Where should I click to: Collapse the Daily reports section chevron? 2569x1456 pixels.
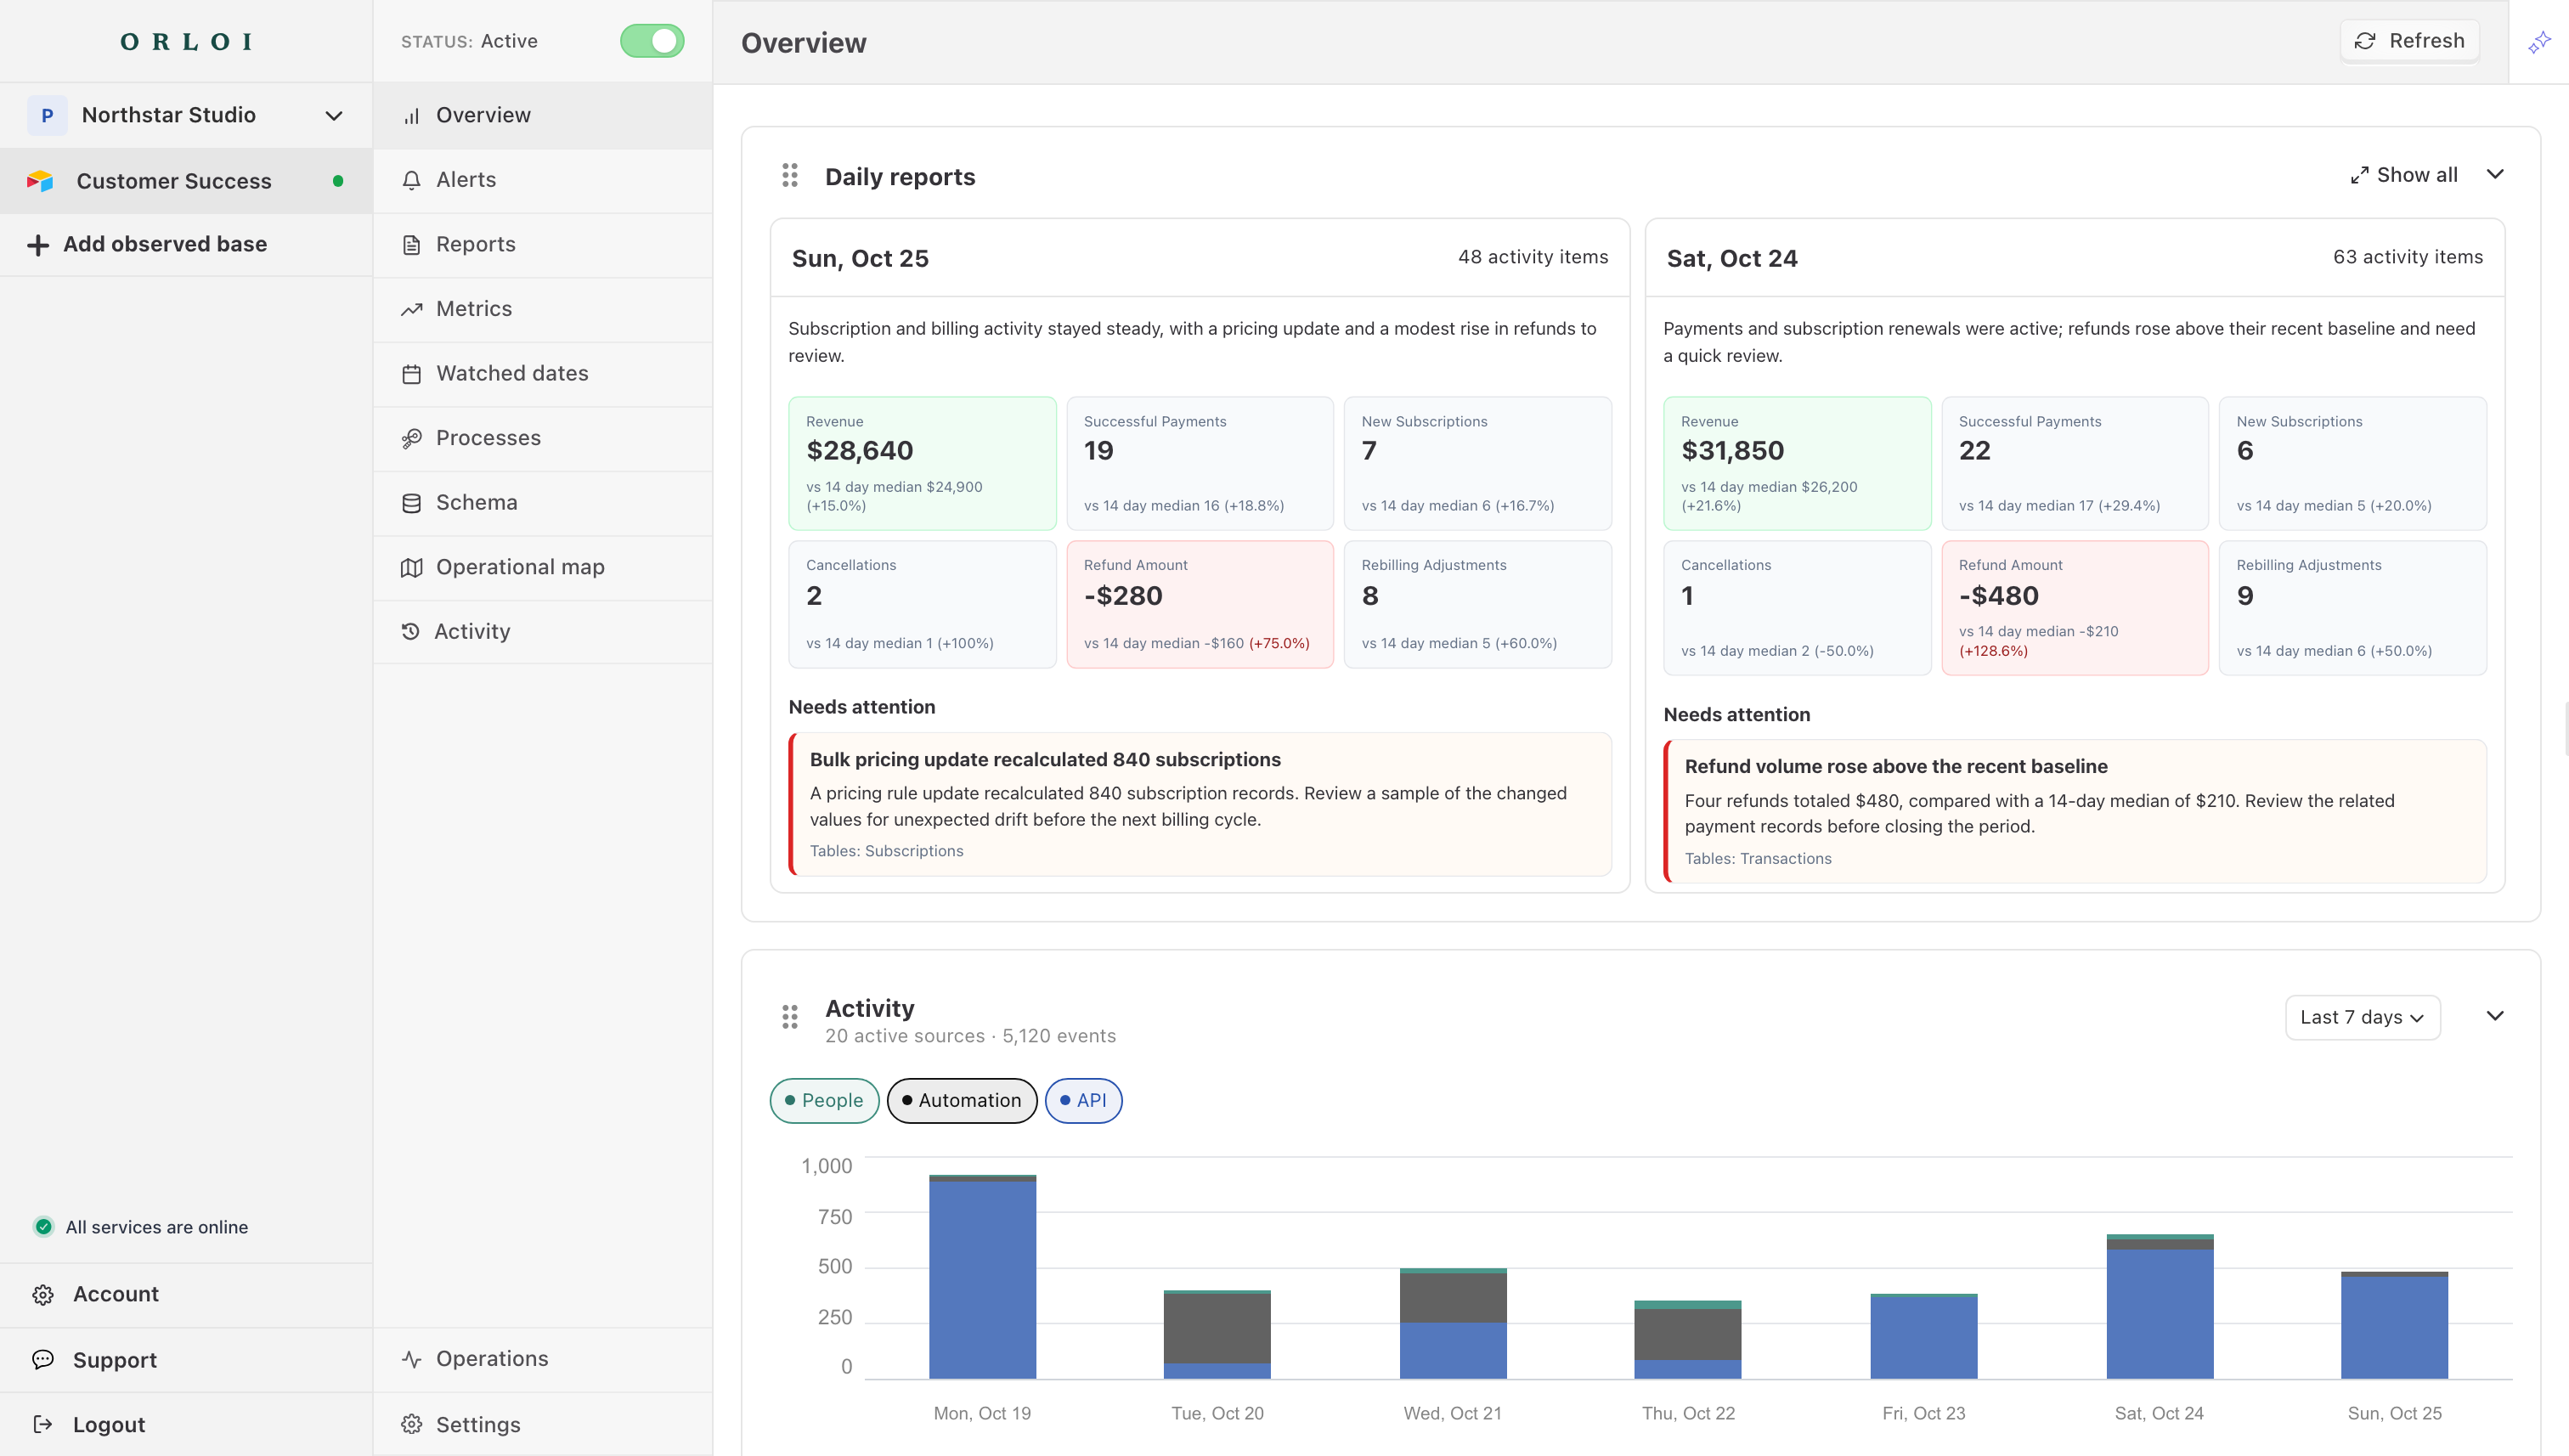pos(2495,174)
